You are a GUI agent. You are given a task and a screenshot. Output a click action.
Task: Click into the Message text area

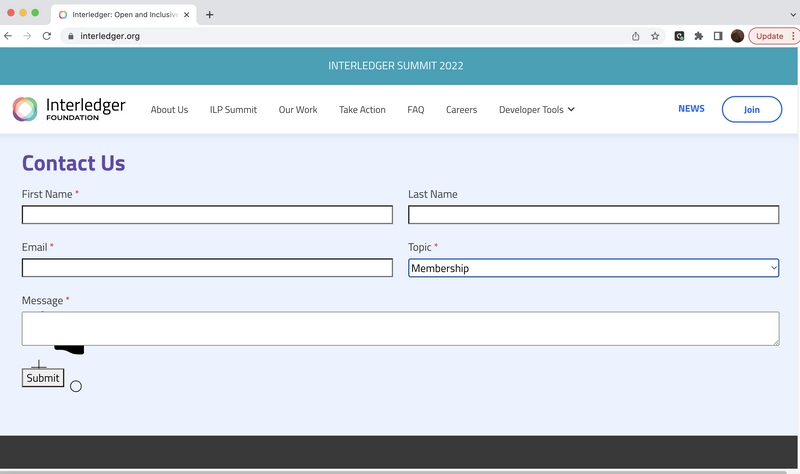pyautogui.click(x=401, y=329)
